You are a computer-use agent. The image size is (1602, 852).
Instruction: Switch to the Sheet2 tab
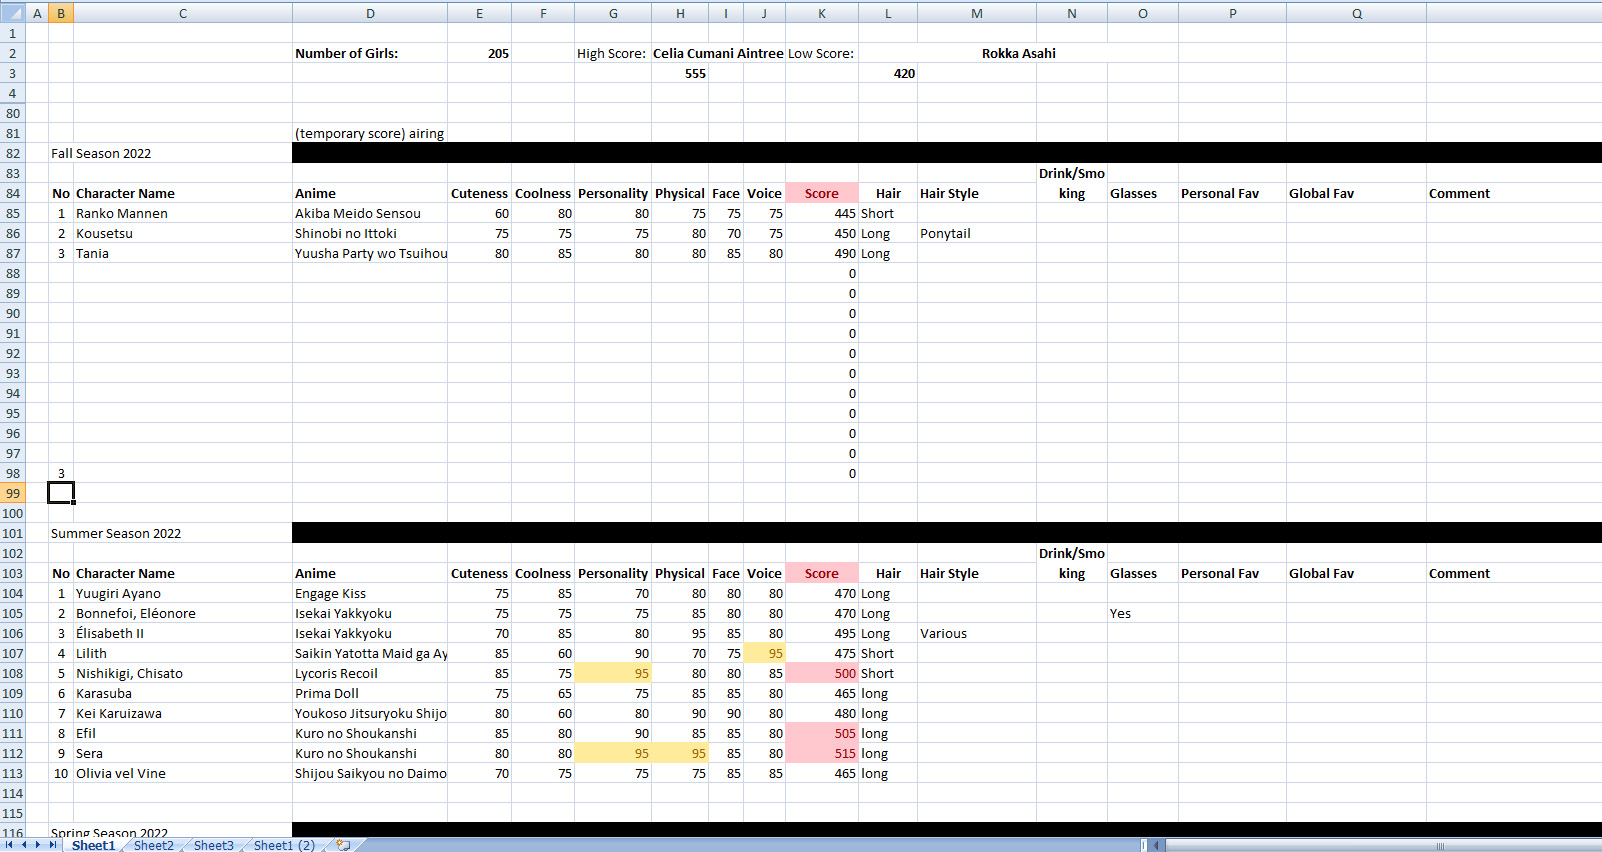pos(153,845)
